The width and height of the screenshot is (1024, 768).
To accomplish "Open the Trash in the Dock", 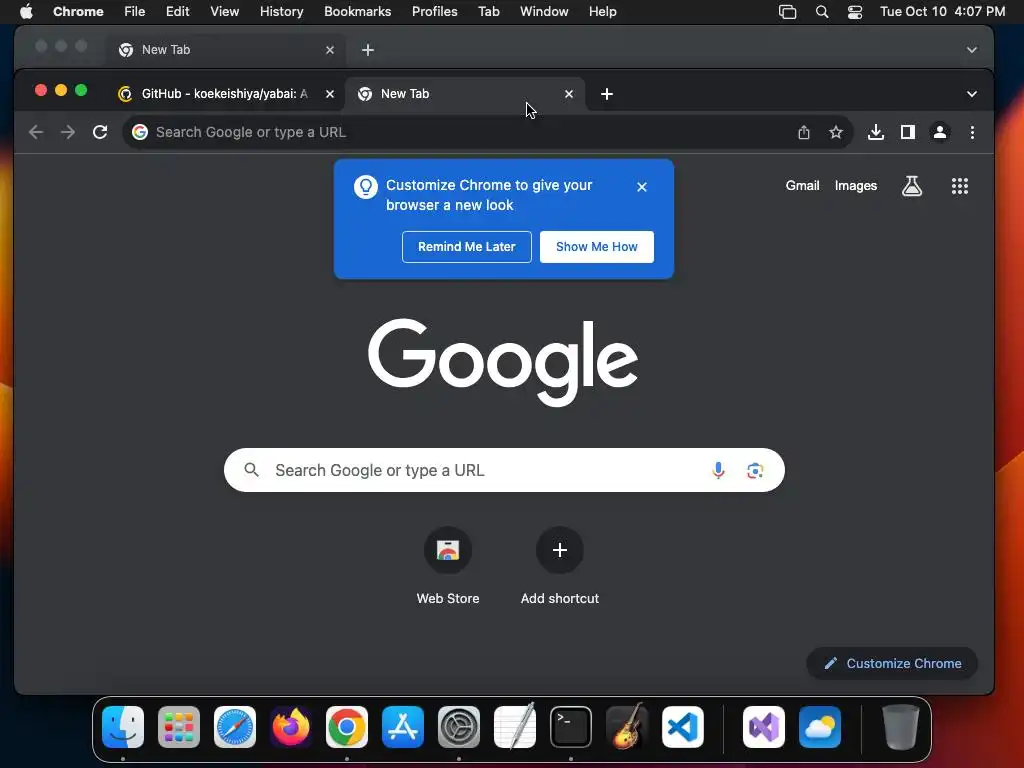I will click(901, 727).
